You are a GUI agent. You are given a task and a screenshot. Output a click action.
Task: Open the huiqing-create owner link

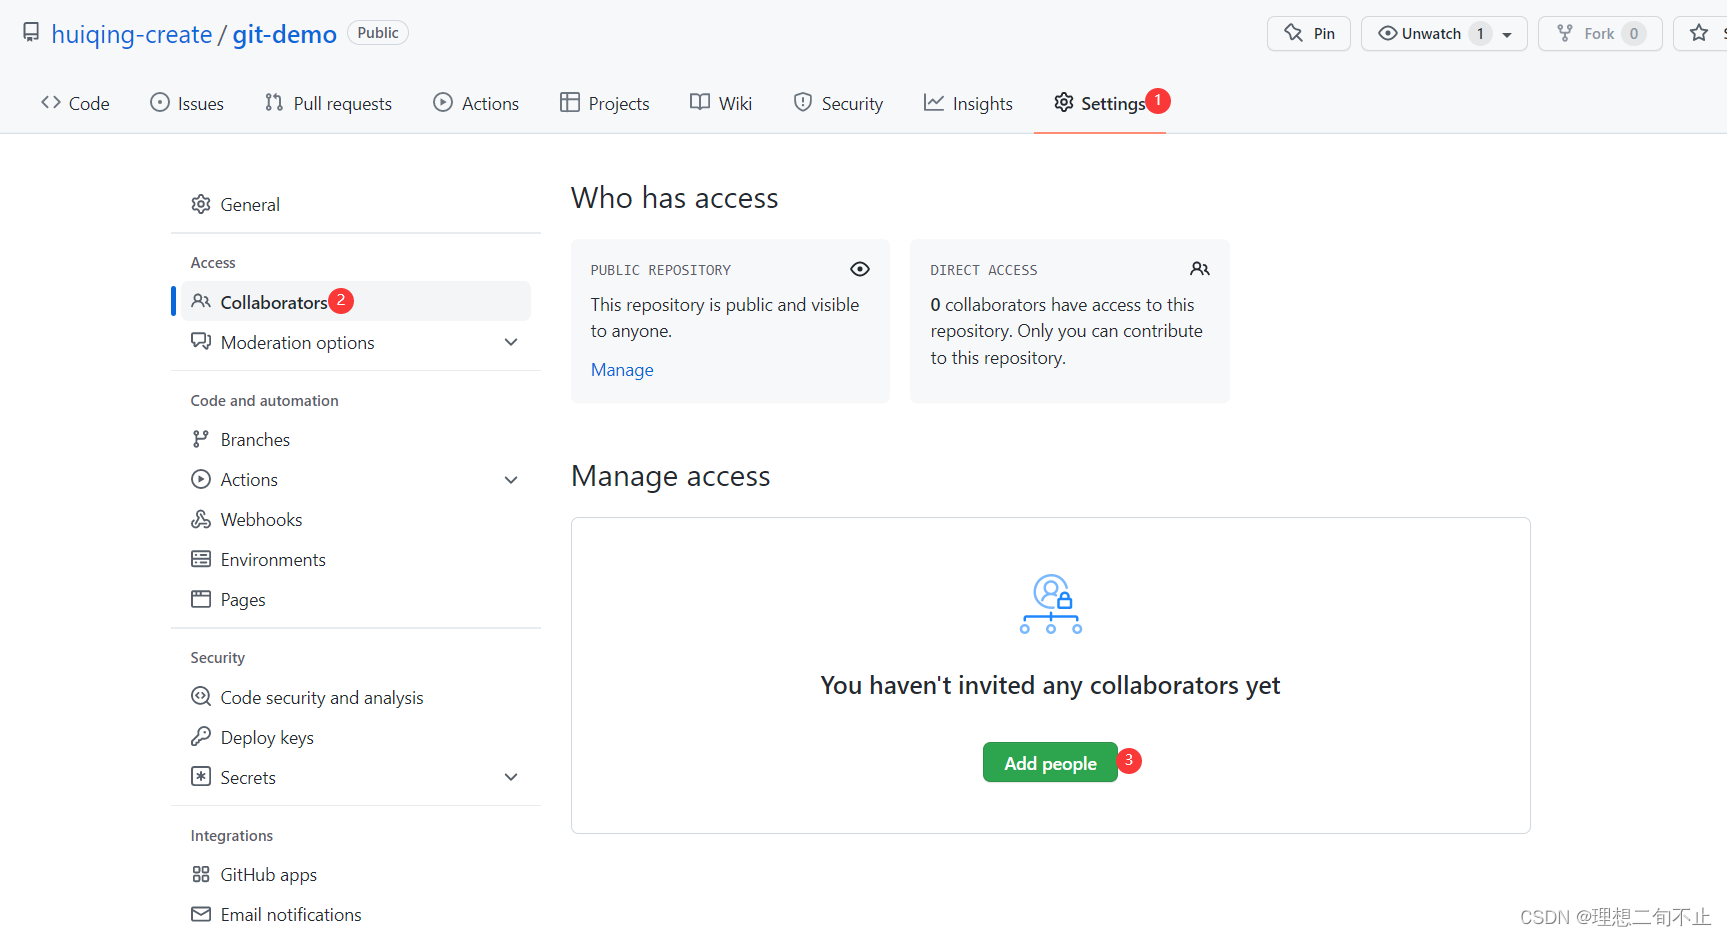click(132, 34)
